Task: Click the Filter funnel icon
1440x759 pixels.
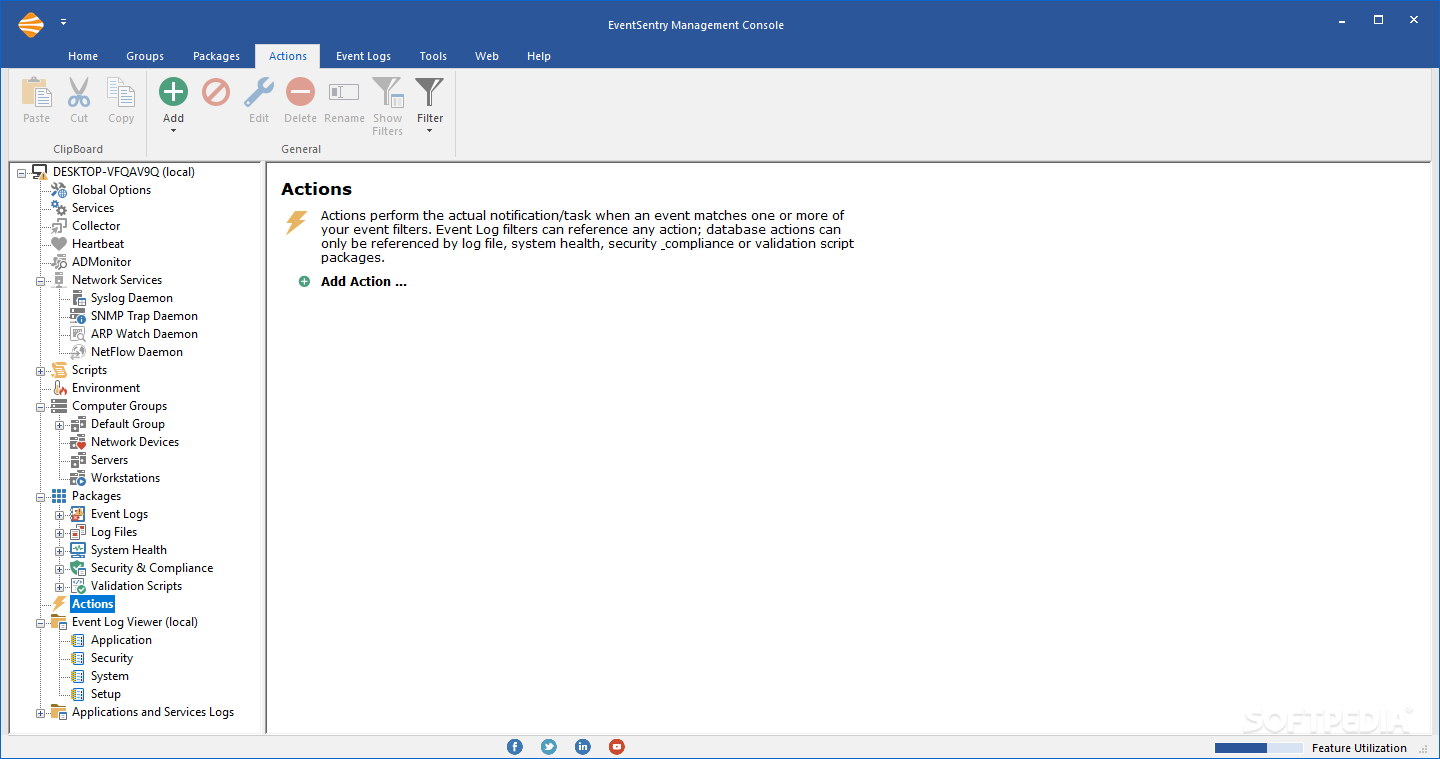Action: 429,92
